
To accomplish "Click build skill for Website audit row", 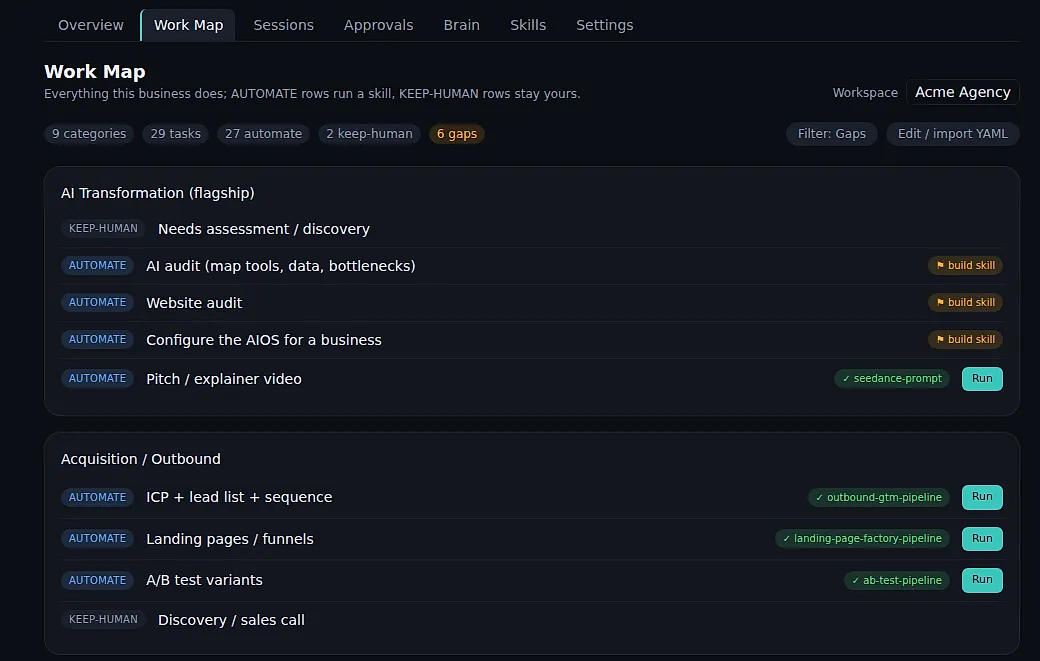I will pyautogui.click(x=965, y=302).
